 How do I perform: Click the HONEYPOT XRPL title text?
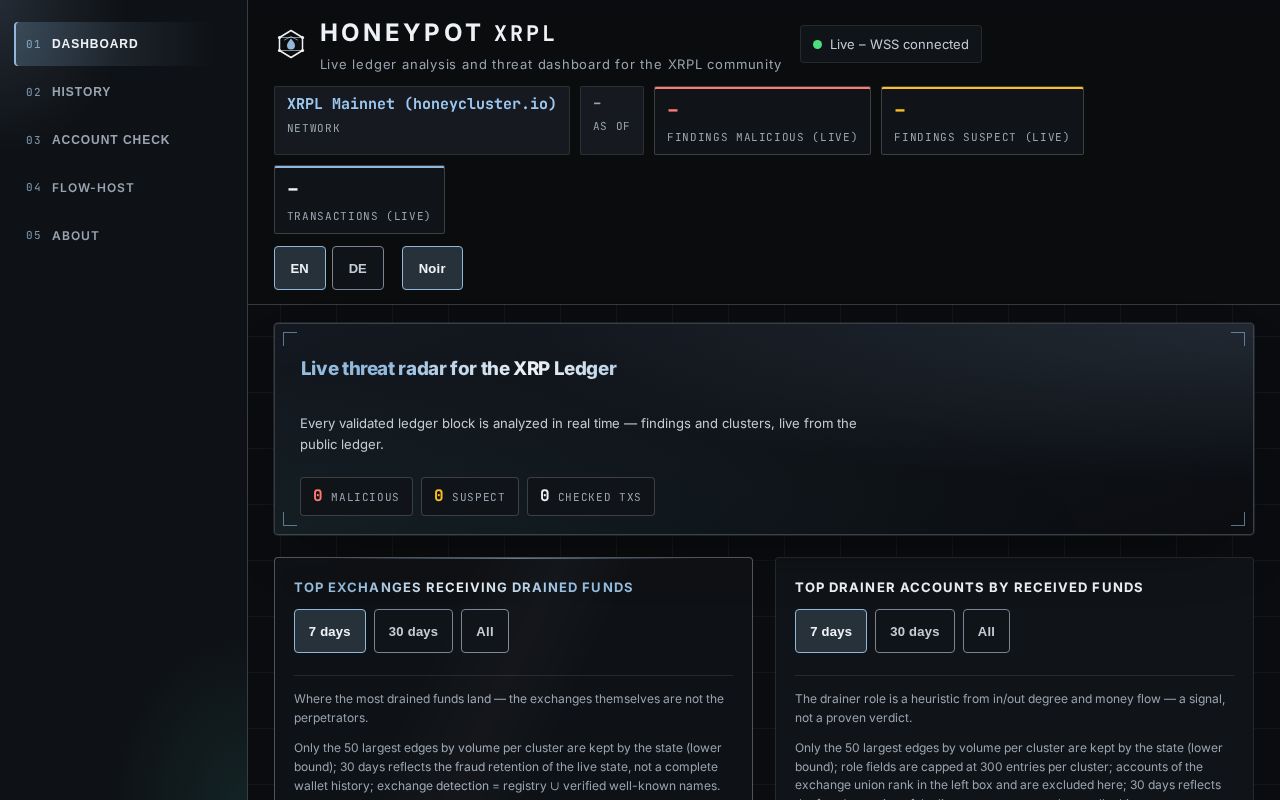click(438, 33)
